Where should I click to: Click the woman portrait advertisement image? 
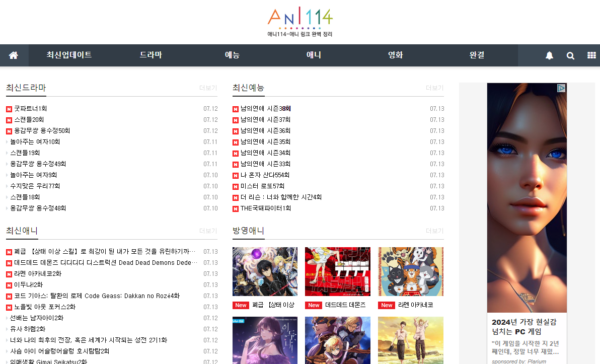click(x=527, y=198)
